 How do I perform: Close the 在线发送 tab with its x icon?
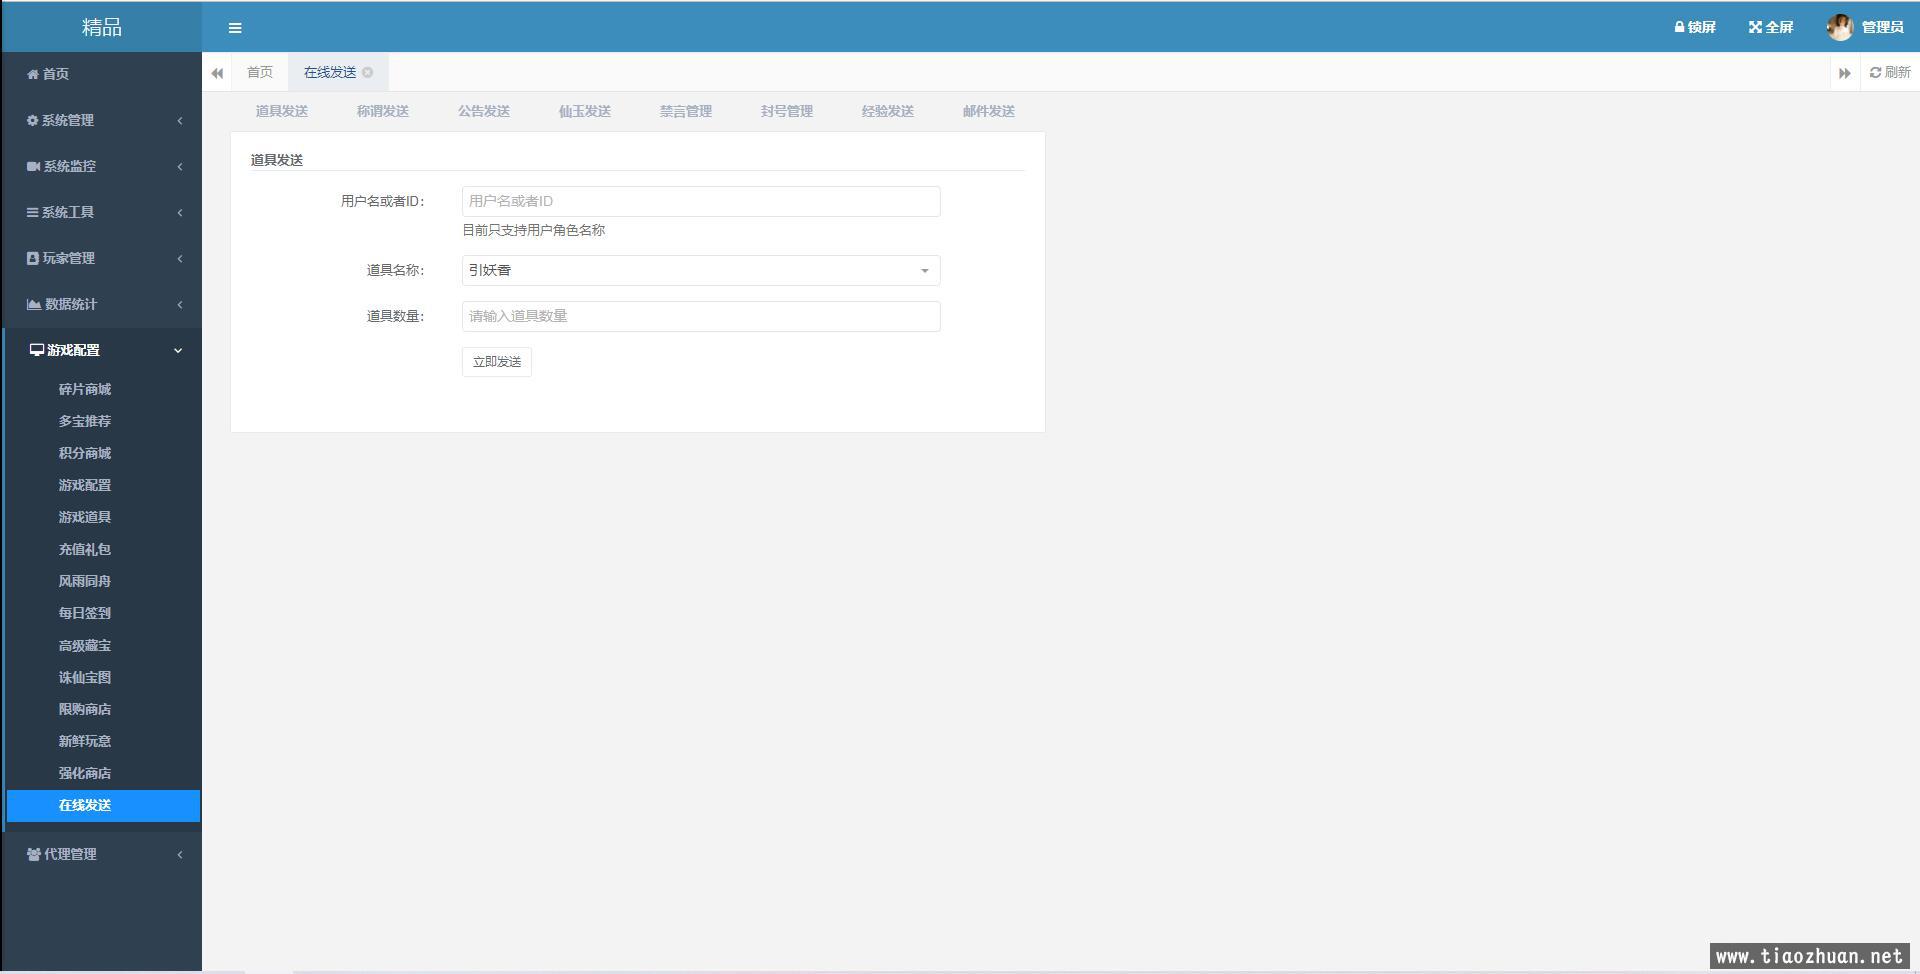pos(368,72)
